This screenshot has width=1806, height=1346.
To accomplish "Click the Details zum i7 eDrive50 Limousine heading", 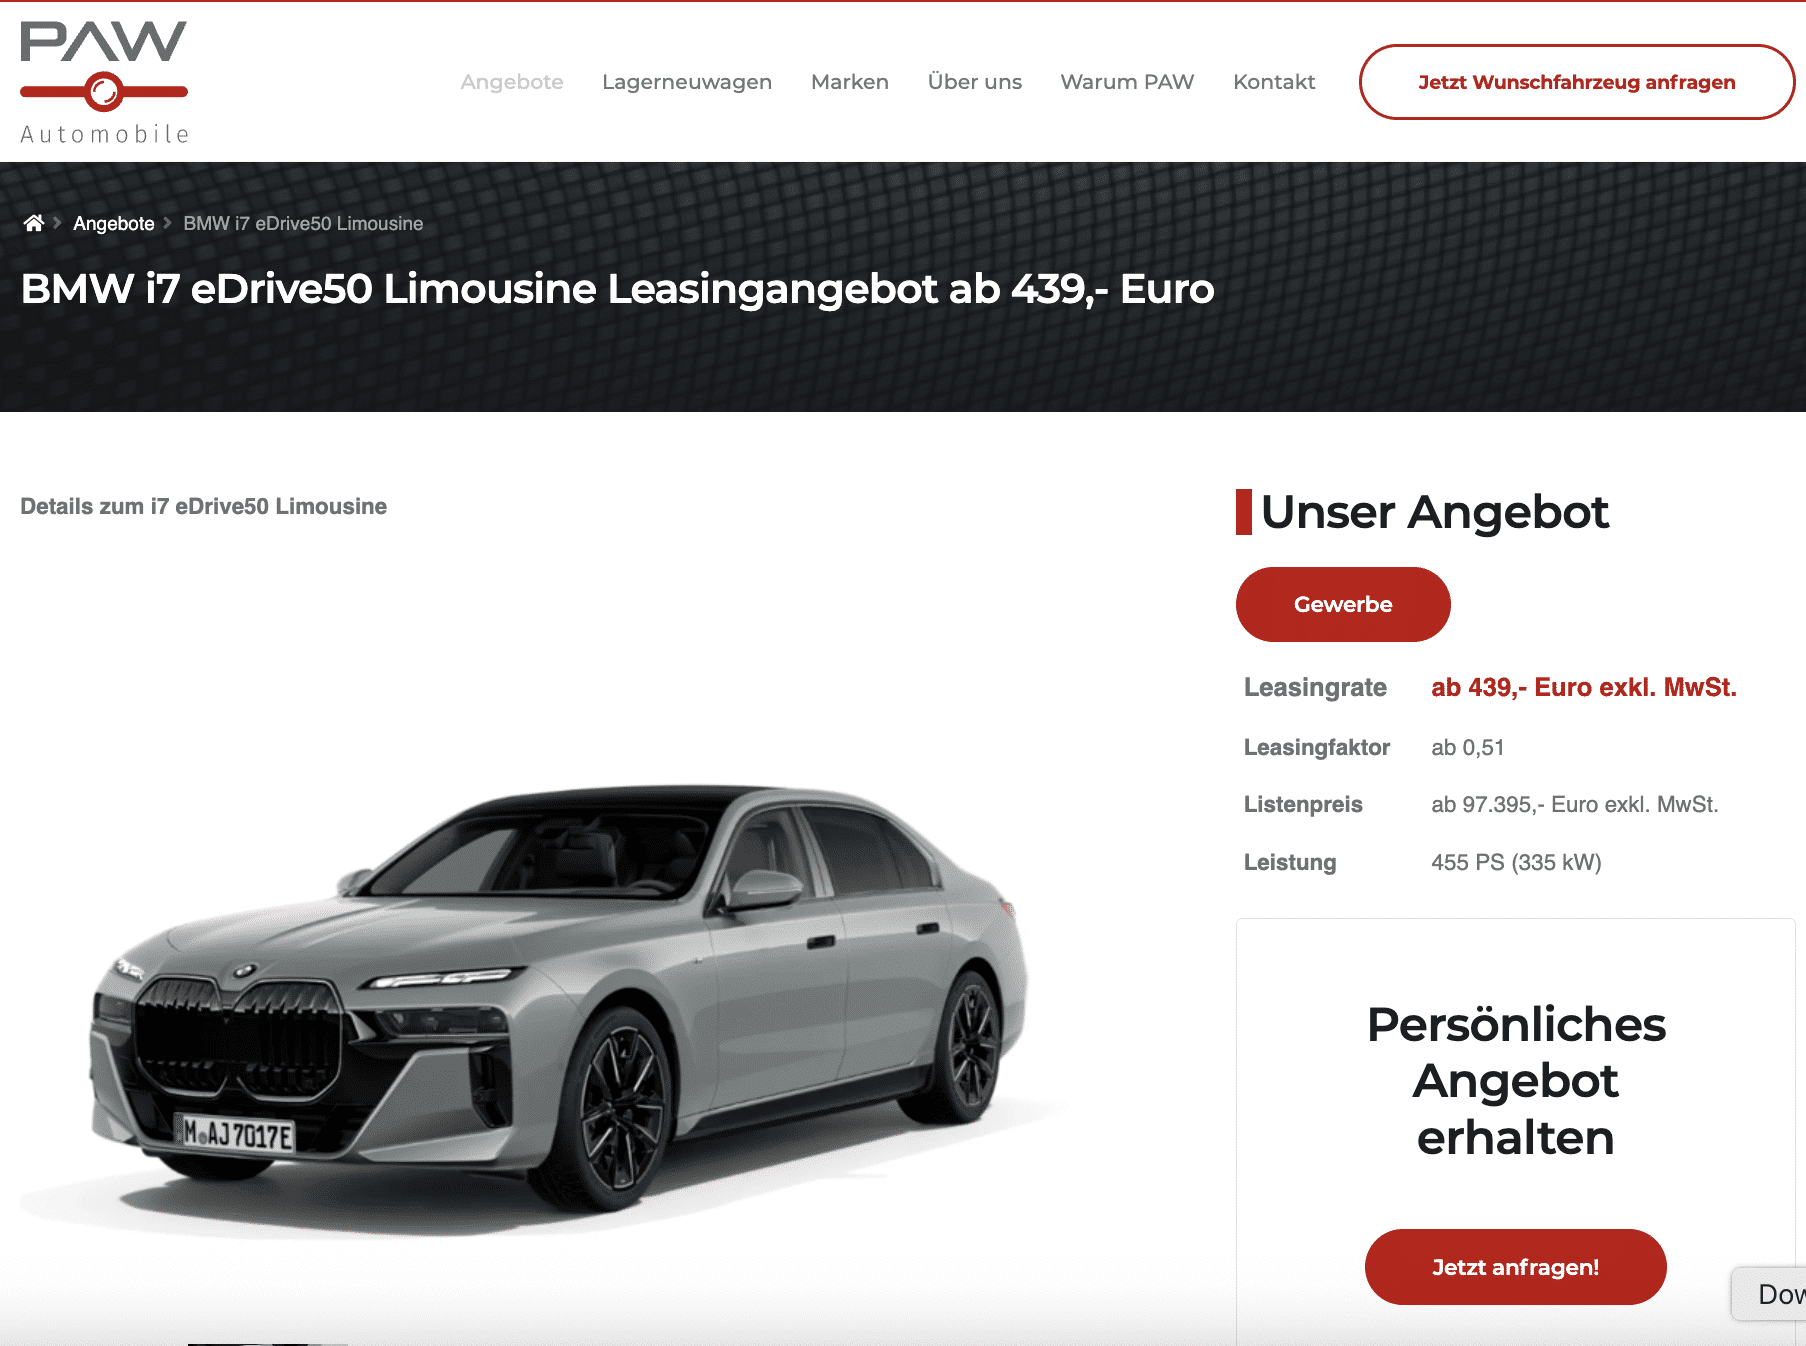I will tap(203, 506).
